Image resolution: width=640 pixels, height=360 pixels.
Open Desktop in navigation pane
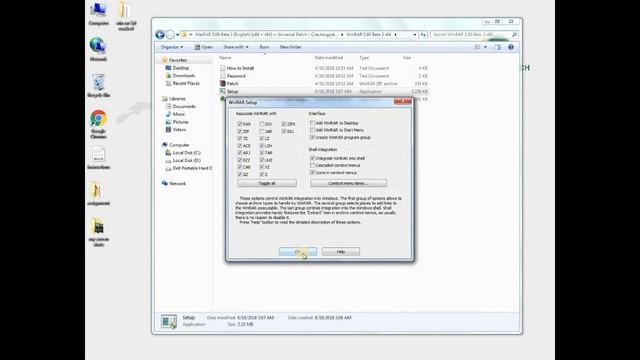point(180,68)
